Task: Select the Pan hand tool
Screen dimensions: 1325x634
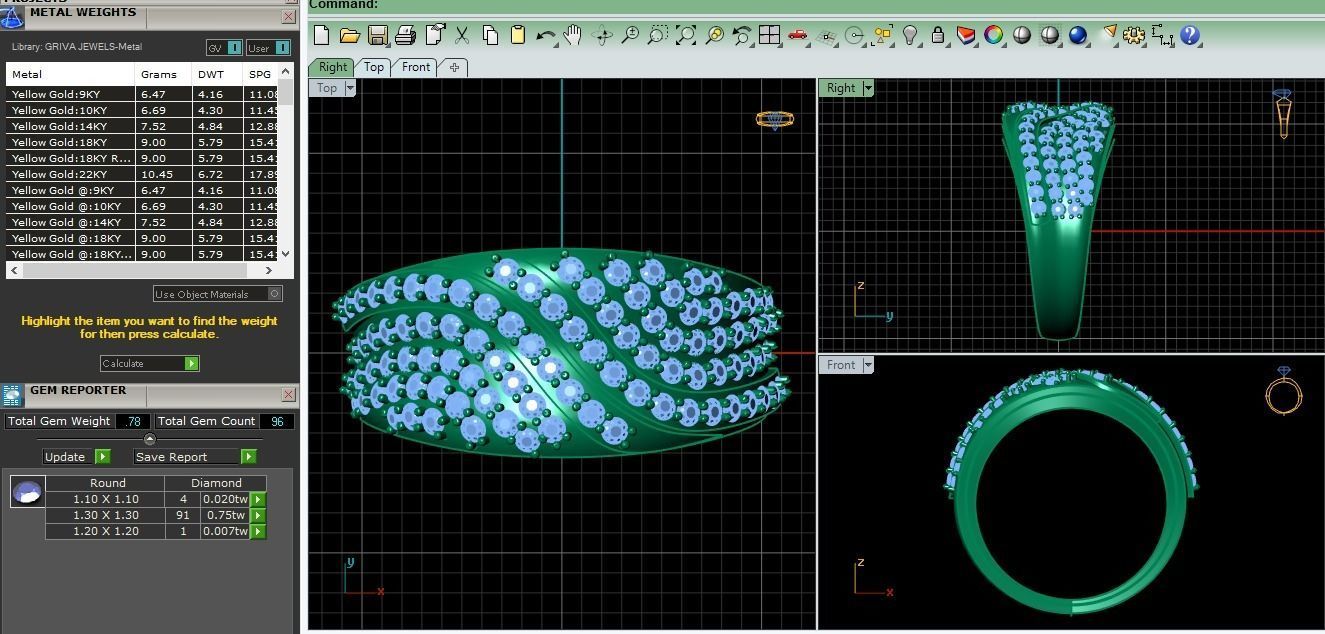Action: 572,35
